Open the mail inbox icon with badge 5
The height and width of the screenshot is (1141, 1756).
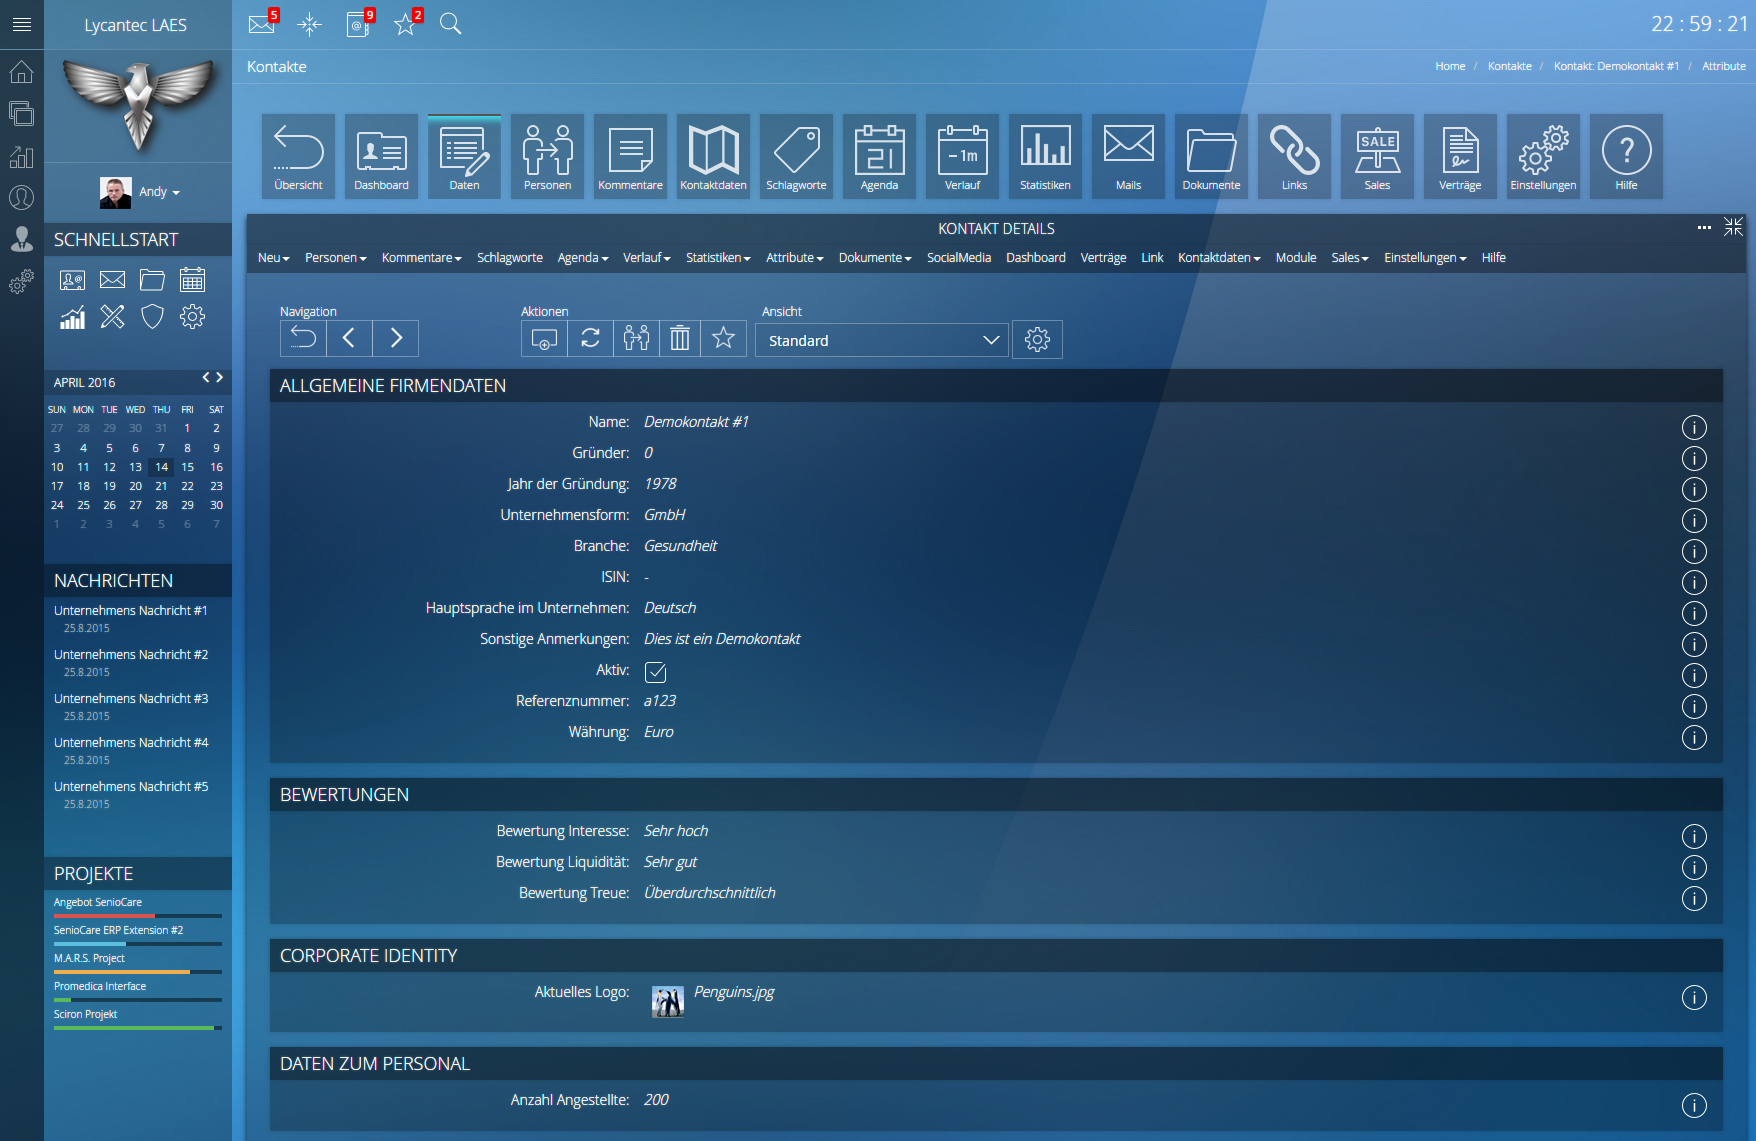(262, 24)
